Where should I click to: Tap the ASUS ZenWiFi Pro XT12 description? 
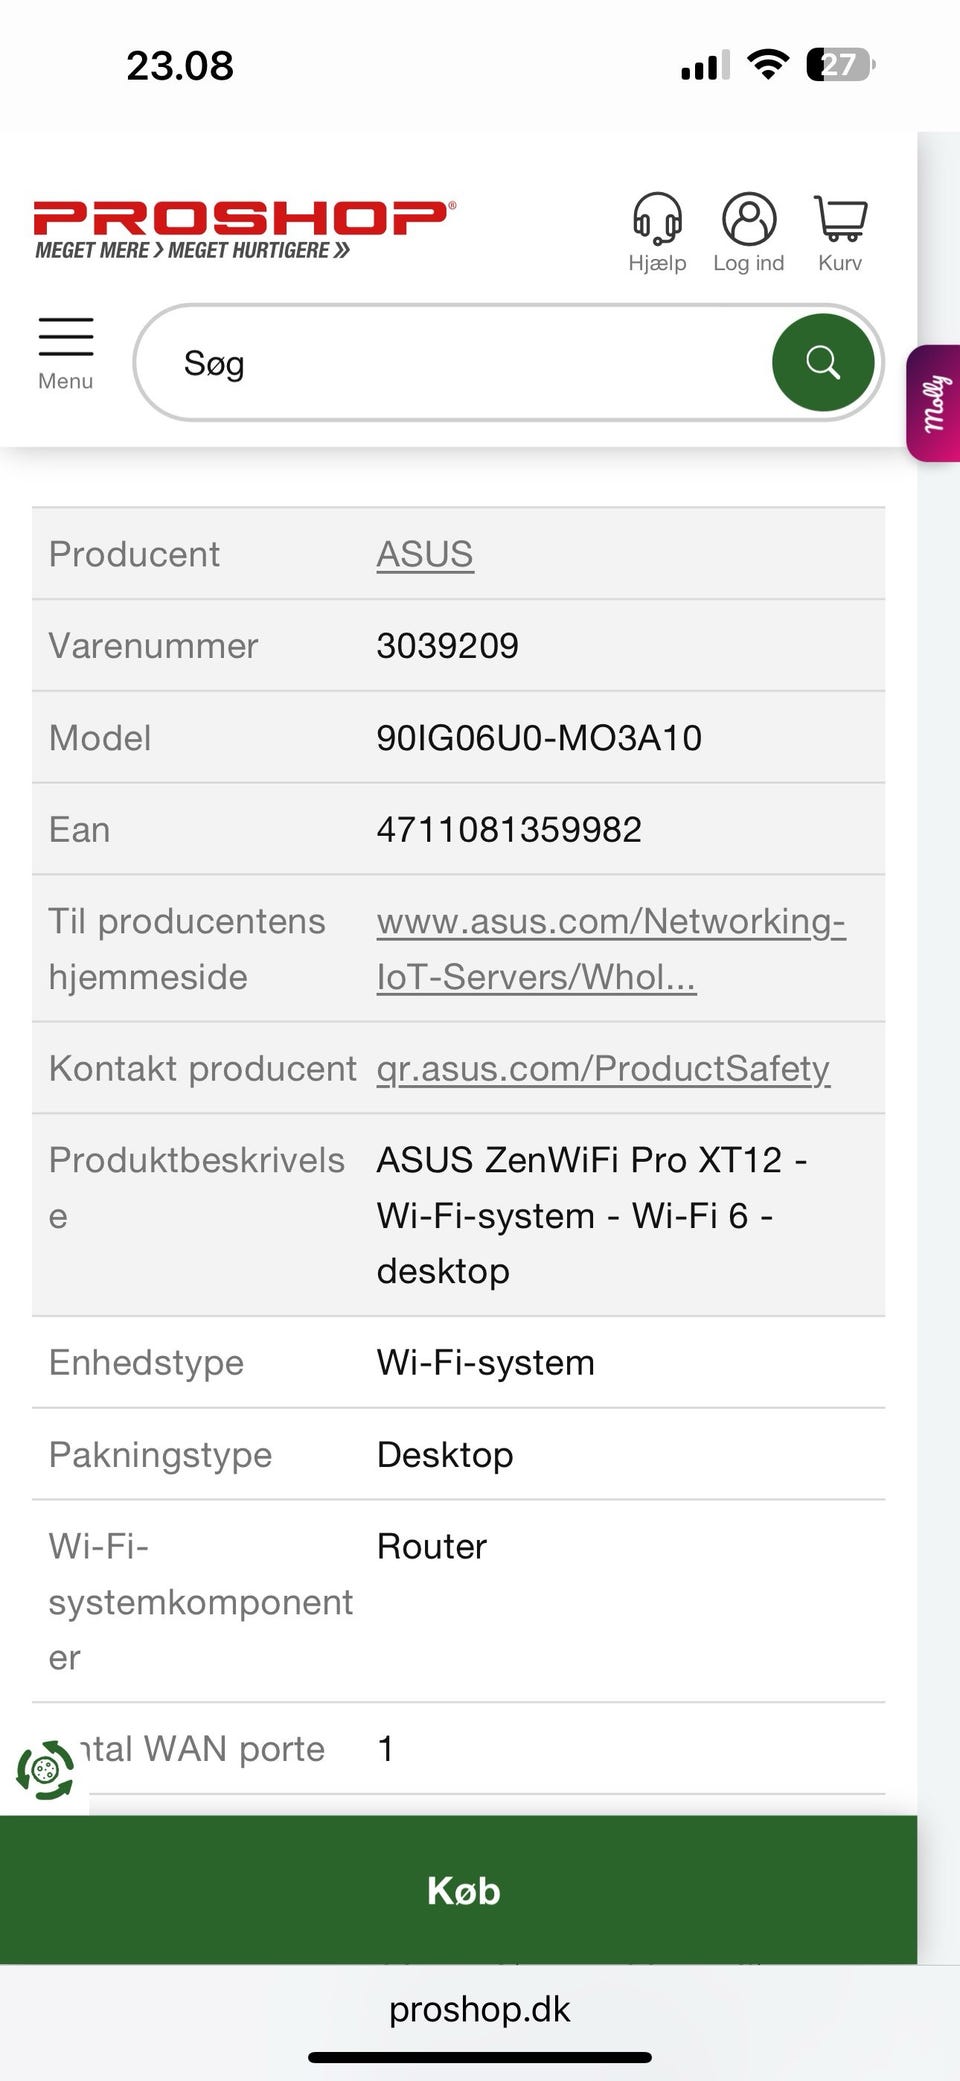pos(591,1215)
